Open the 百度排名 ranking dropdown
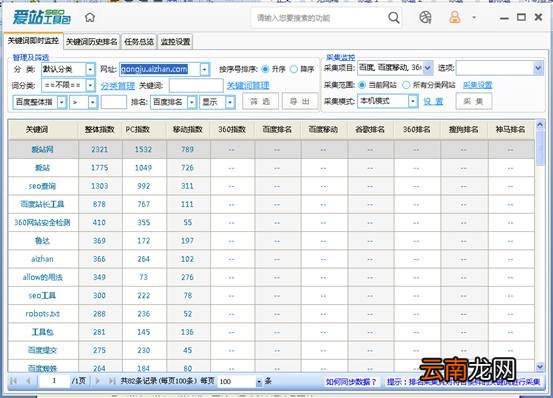553x398 pixels. (x=174, y=102)
